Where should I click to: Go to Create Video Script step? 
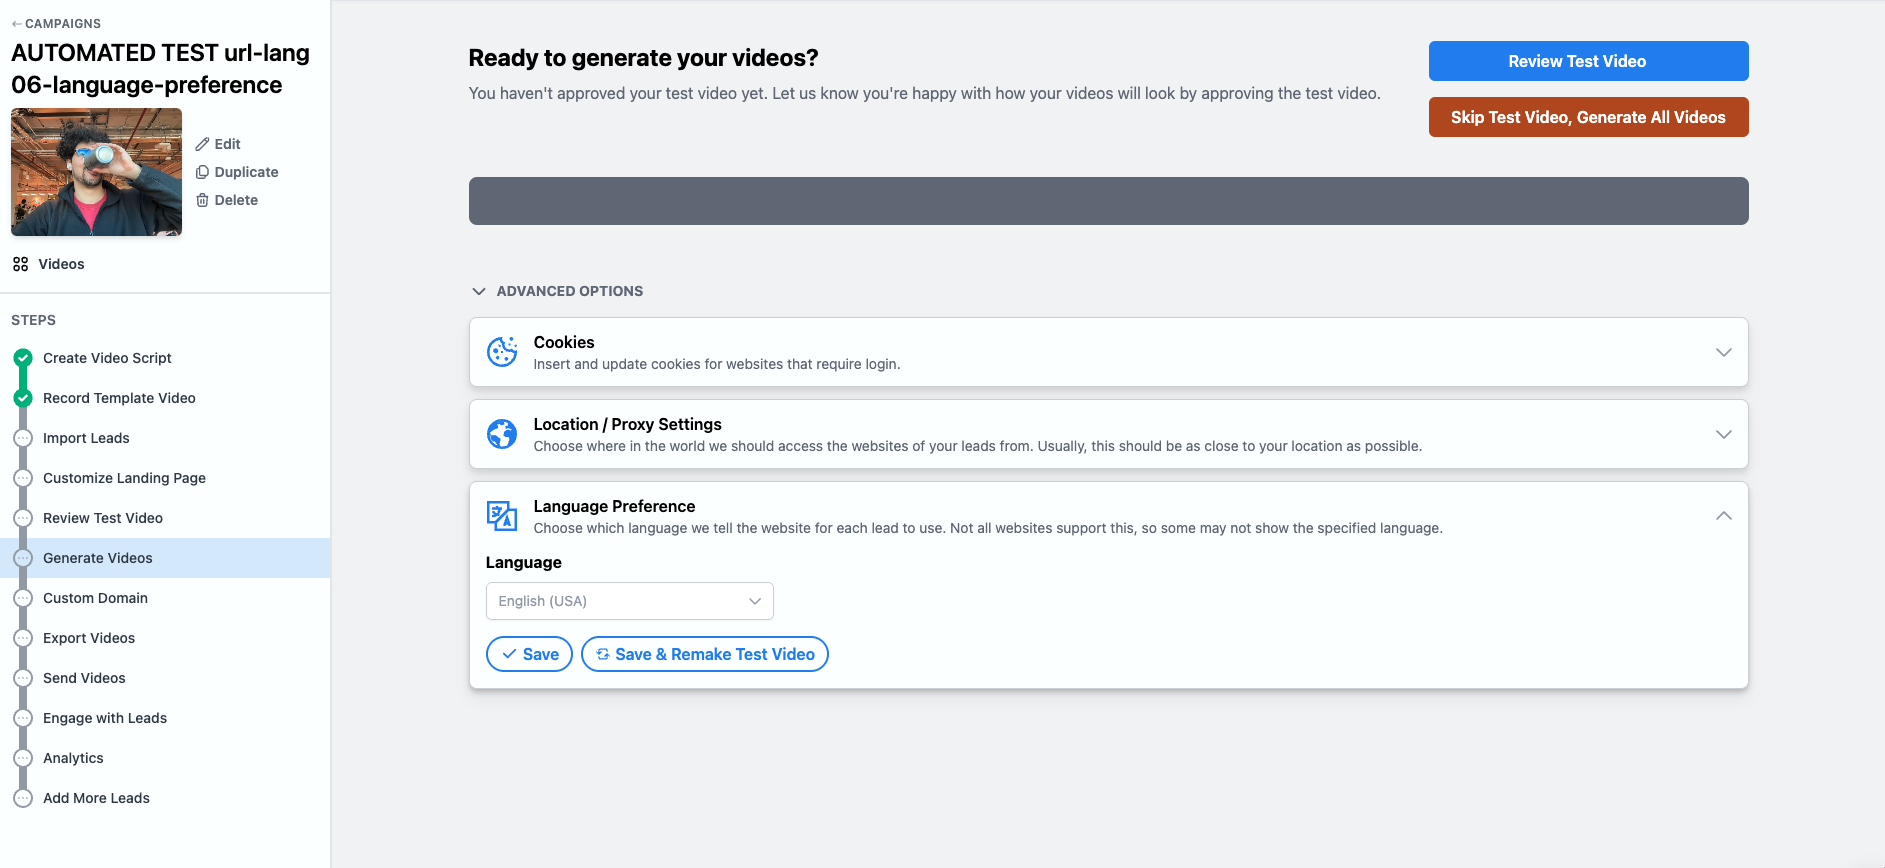[x=107, y=358]
